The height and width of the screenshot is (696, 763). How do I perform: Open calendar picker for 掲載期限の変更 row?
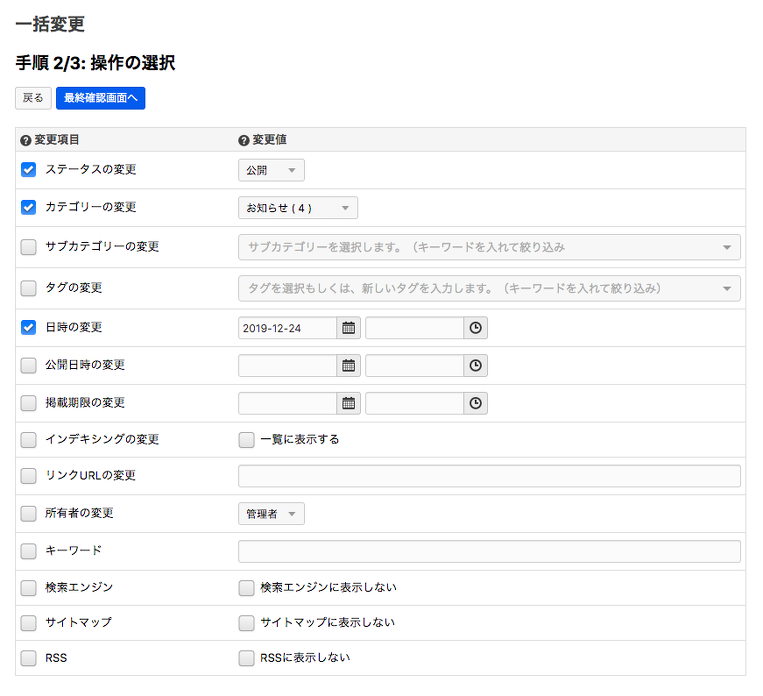[349, 403]
